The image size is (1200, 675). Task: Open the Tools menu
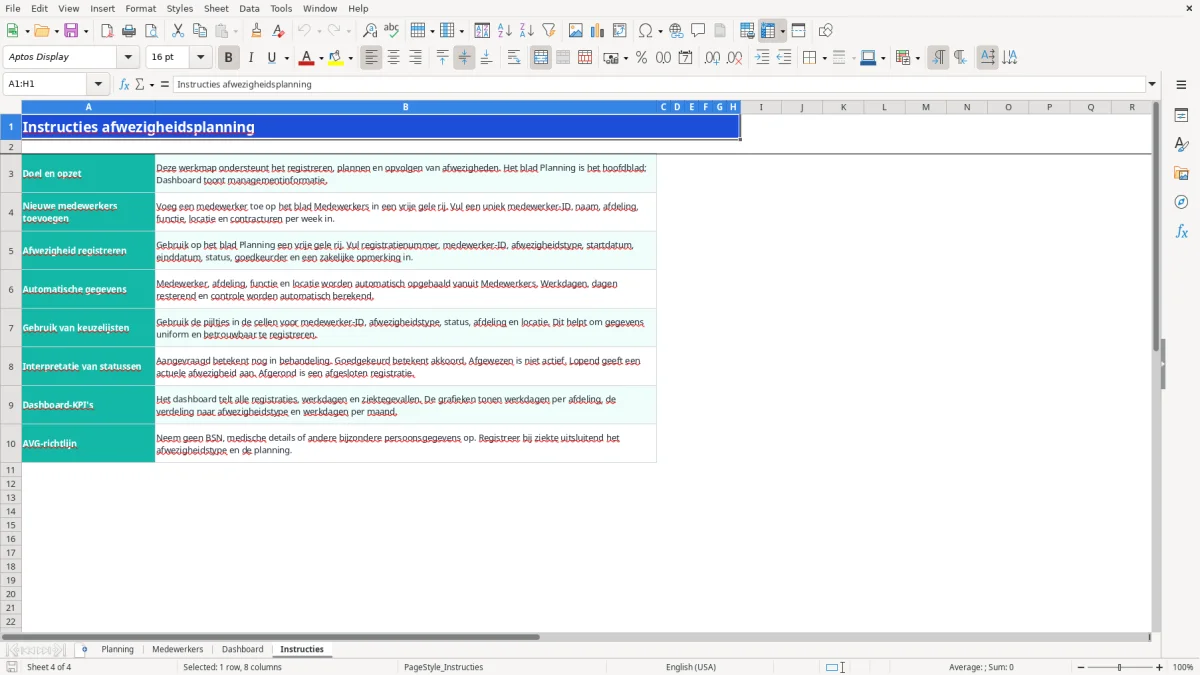[x=282, y=8]
